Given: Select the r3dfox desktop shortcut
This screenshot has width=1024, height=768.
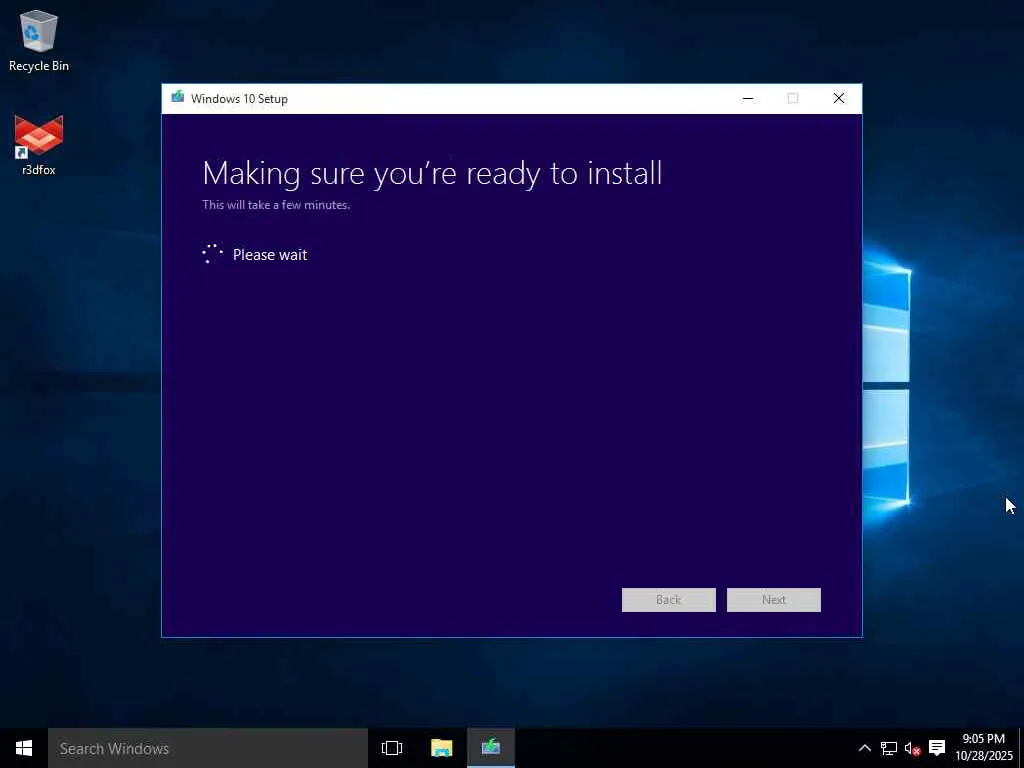Looking at the screenshot, I should [39, 145].
